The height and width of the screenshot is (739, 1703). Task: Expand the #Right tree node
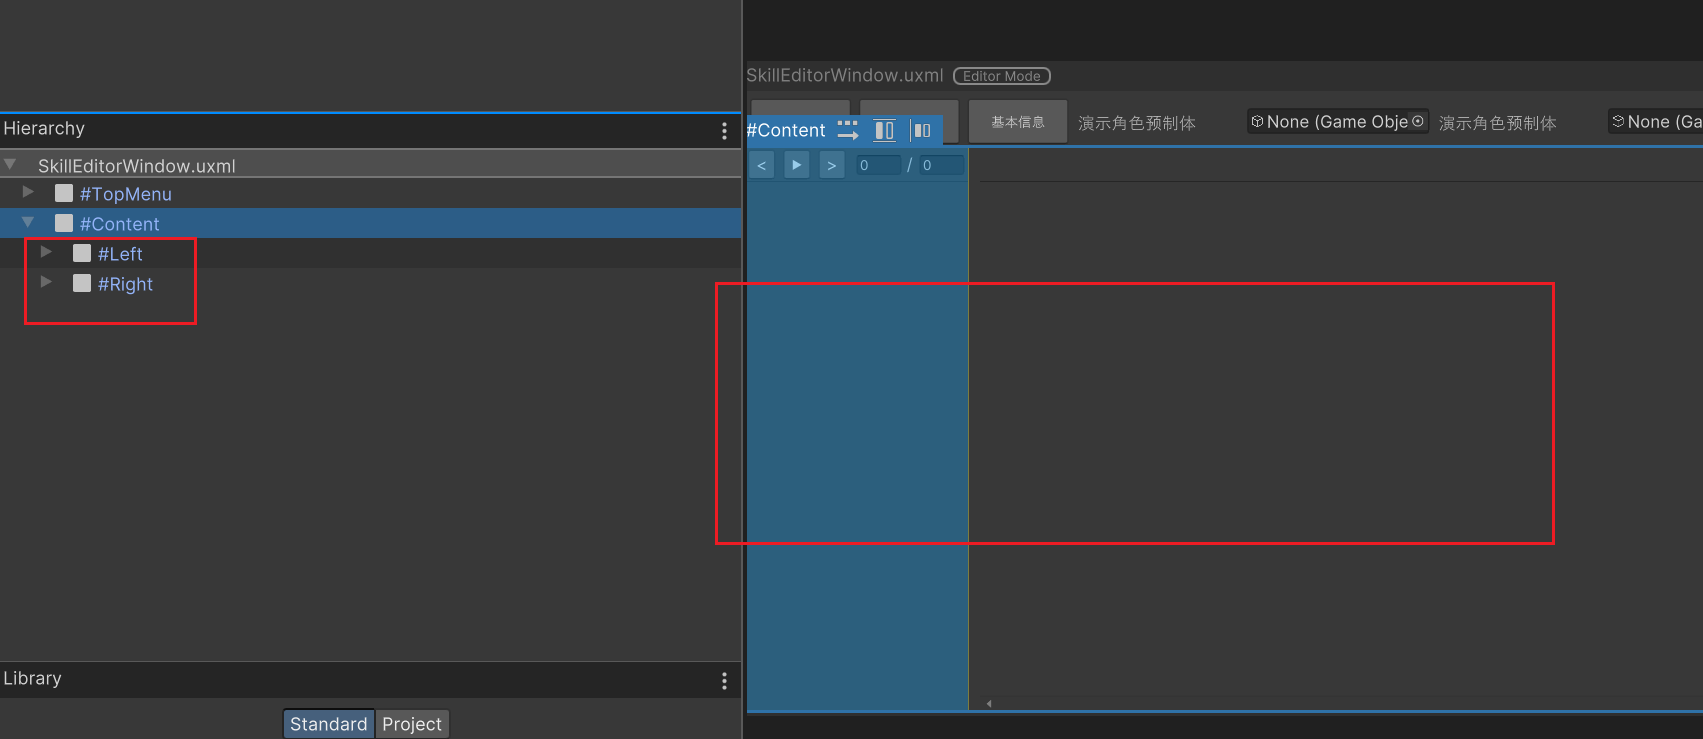pos(46,282)
